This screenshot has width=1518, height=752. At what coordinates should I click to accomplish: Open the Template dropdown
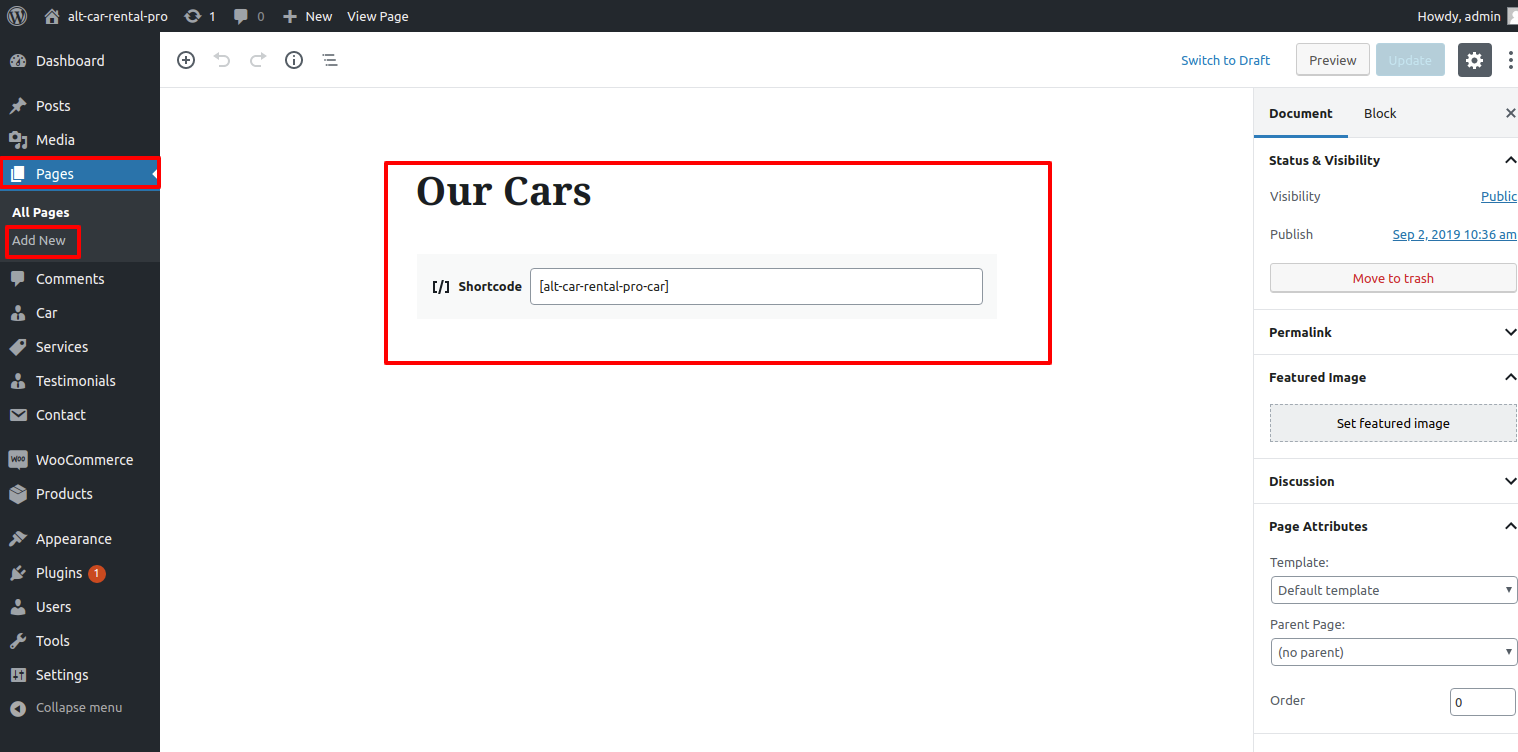tap(1394, 590)
